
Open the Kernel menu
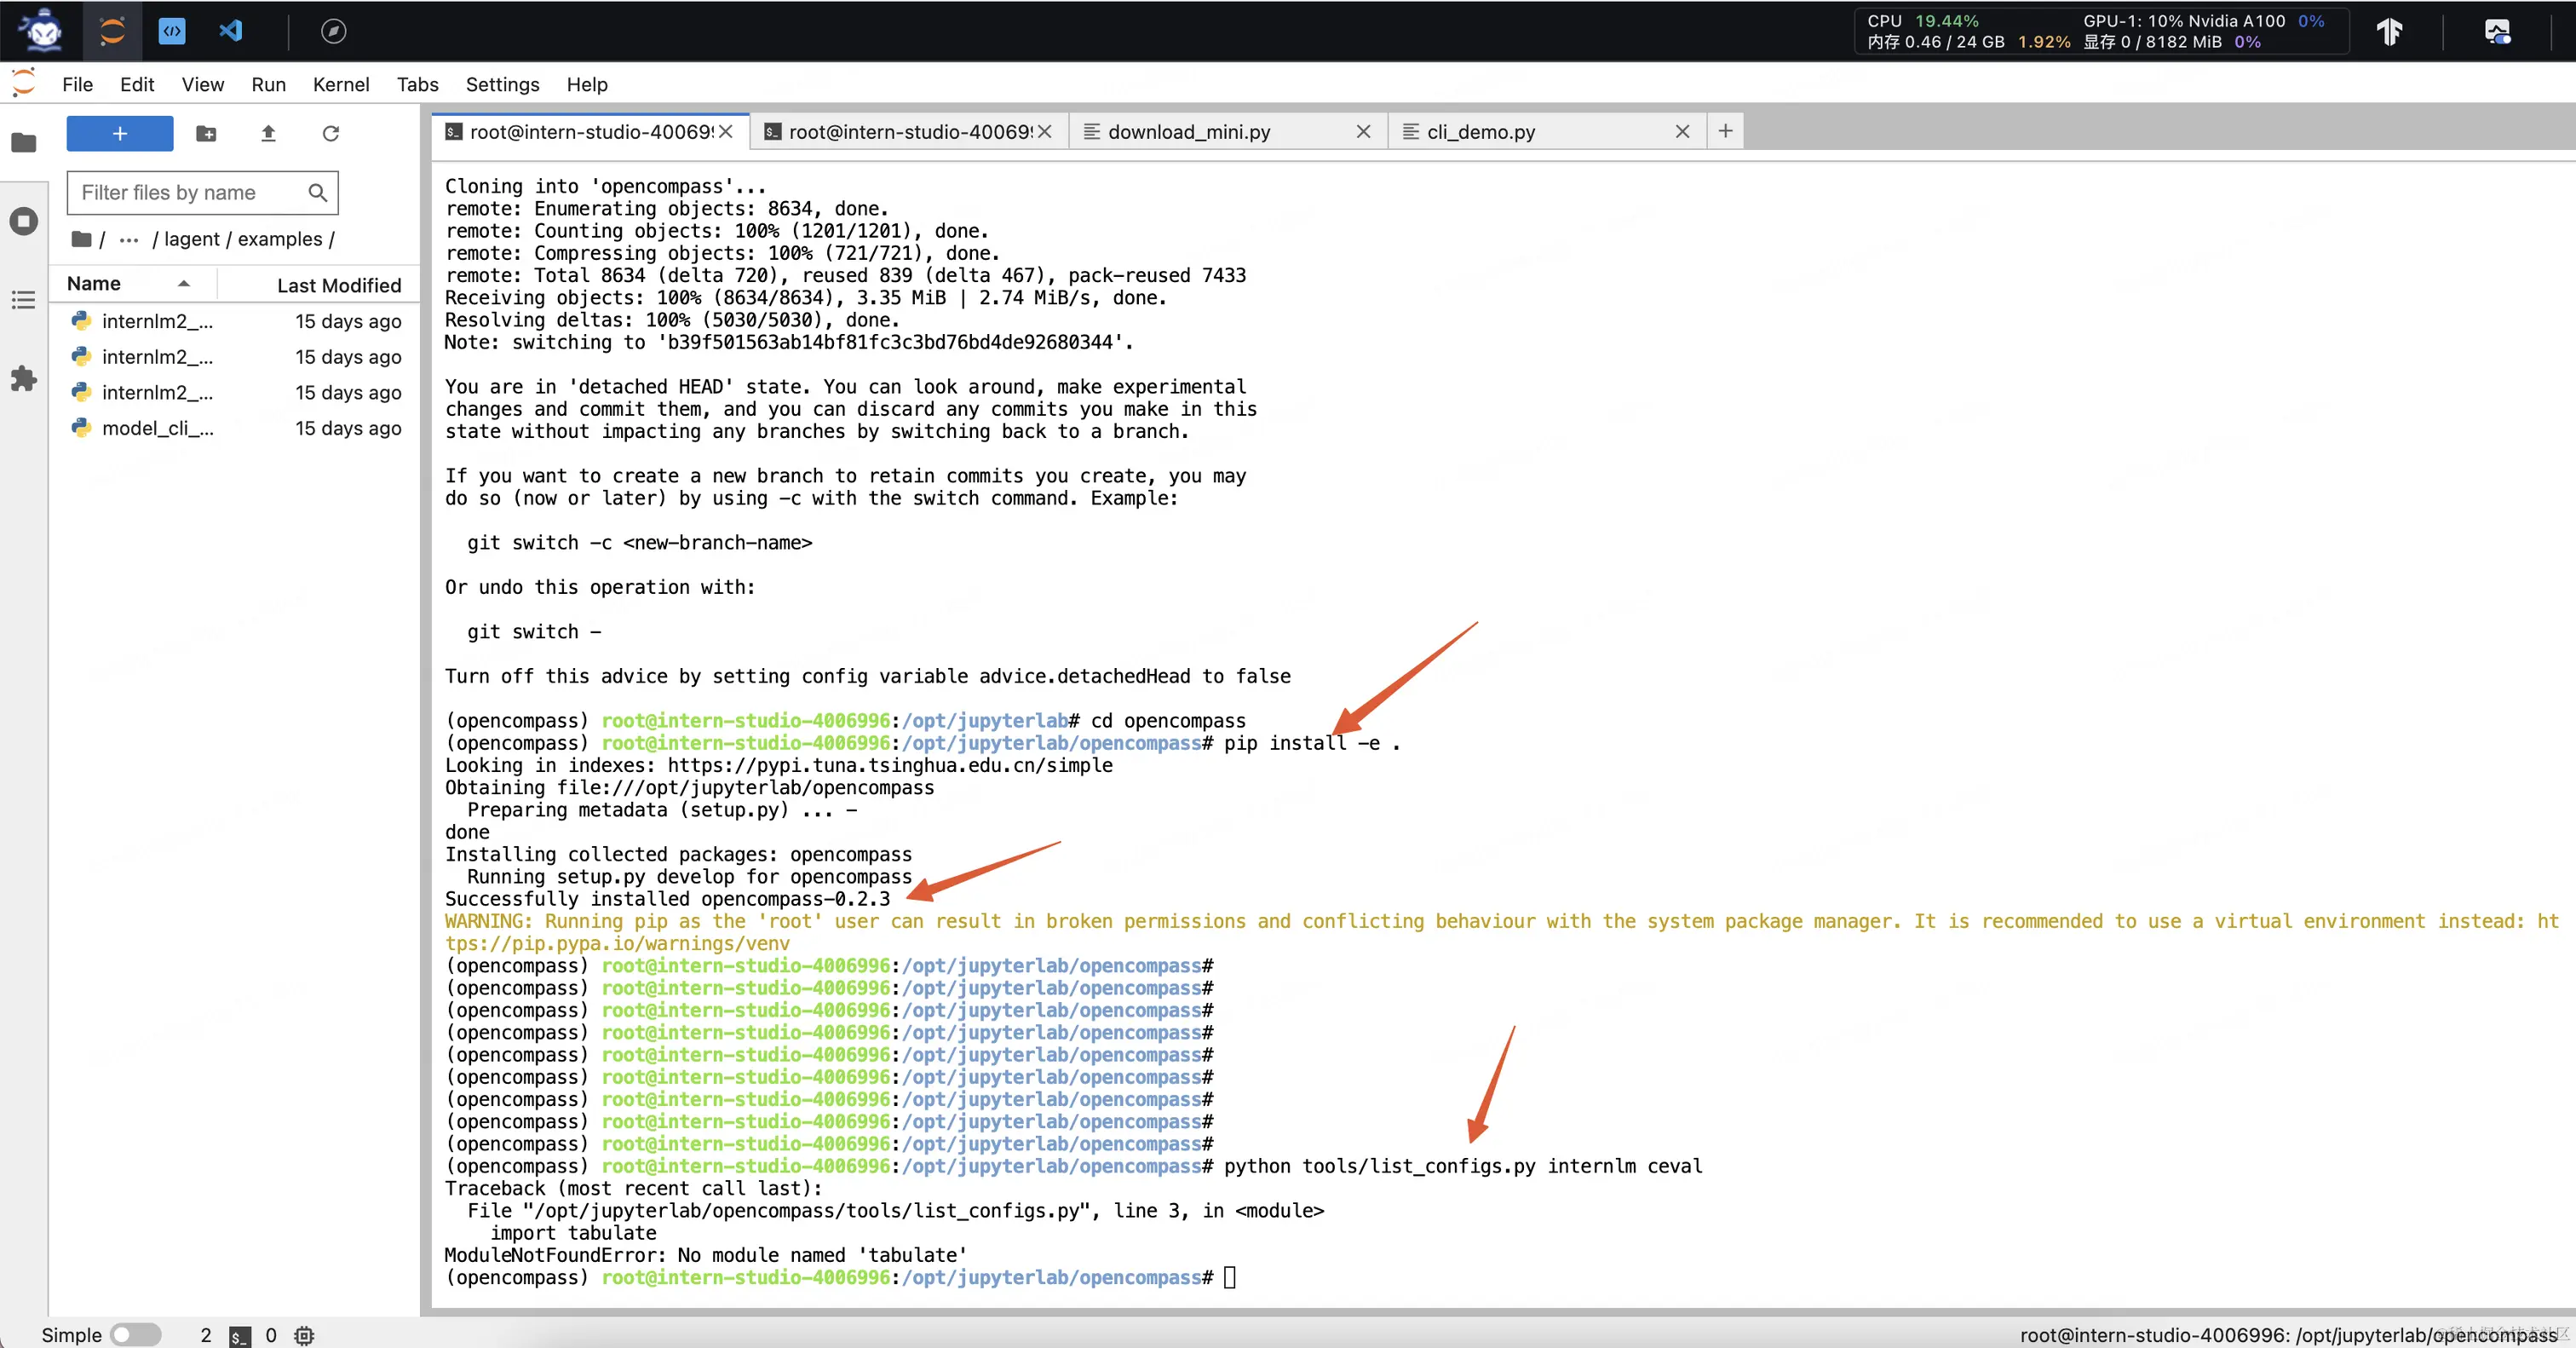pos(340,84)
